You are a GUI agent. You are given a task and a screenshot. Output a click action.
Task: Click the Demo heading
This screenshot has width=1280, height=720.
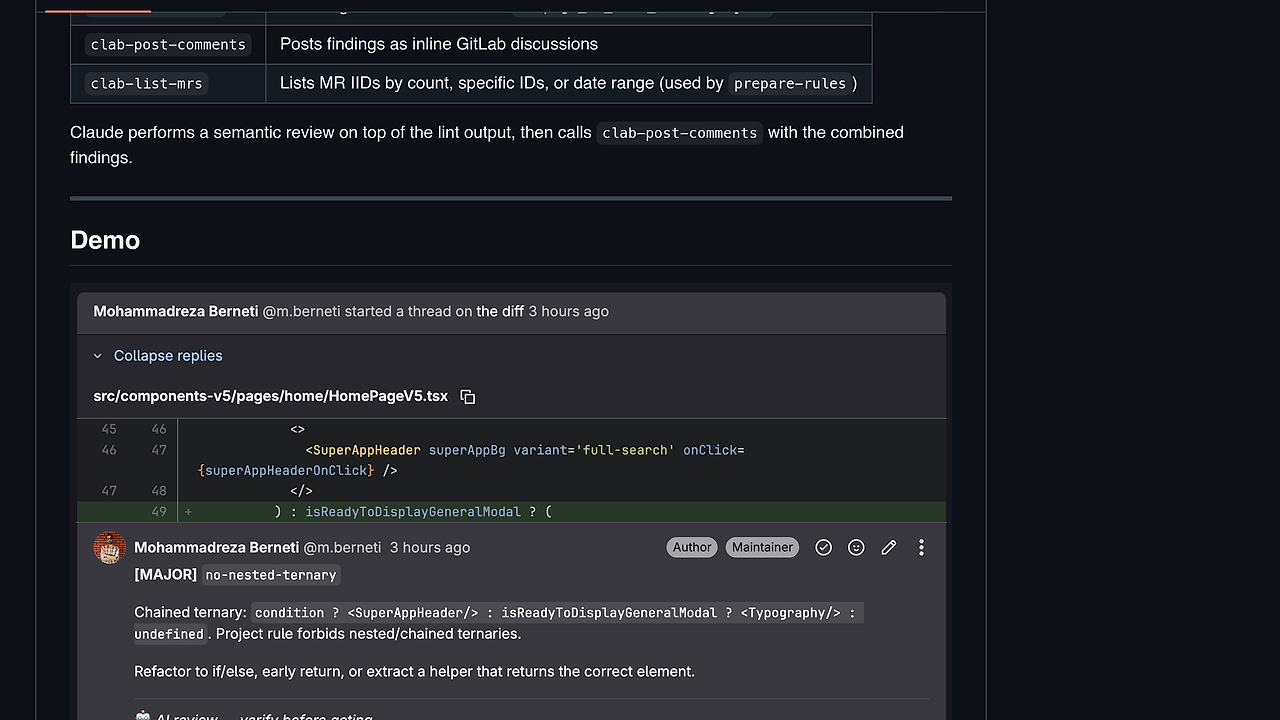[105, 240]
